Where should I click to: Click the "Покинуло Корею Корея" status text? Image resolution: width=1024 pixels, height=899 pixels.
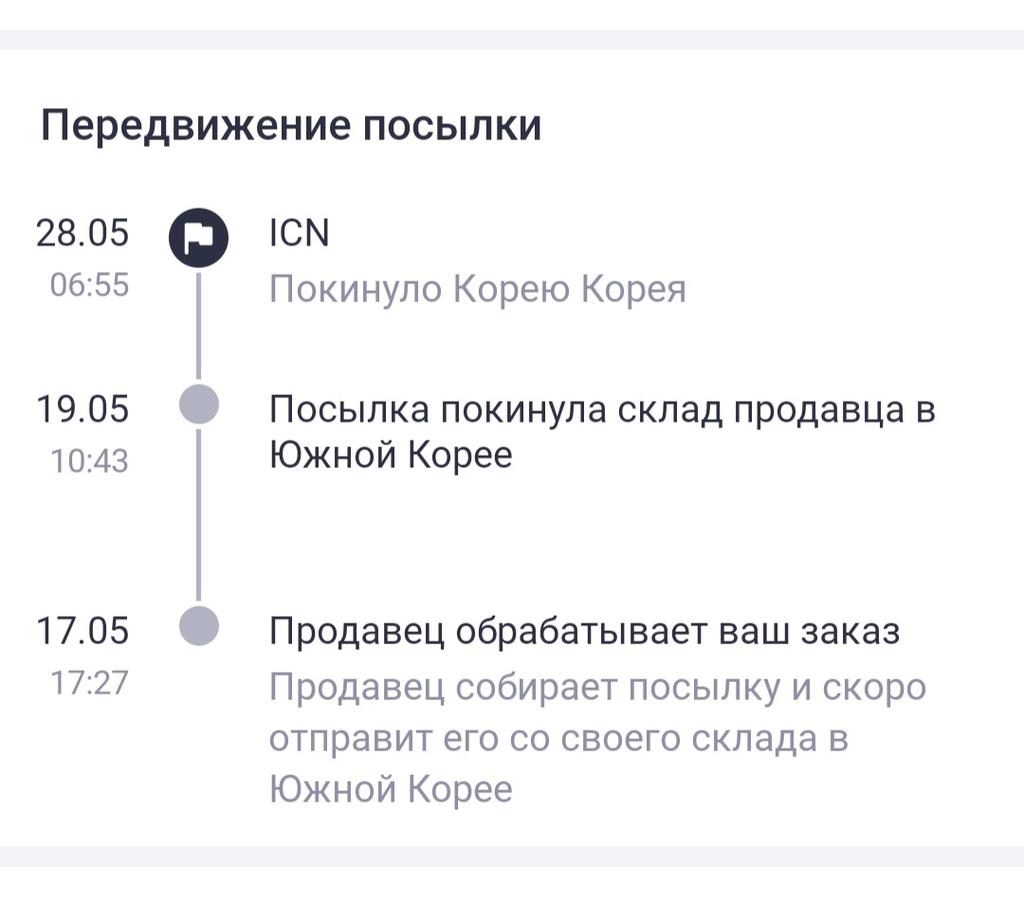pyautogui.click(x=478, y=290)
